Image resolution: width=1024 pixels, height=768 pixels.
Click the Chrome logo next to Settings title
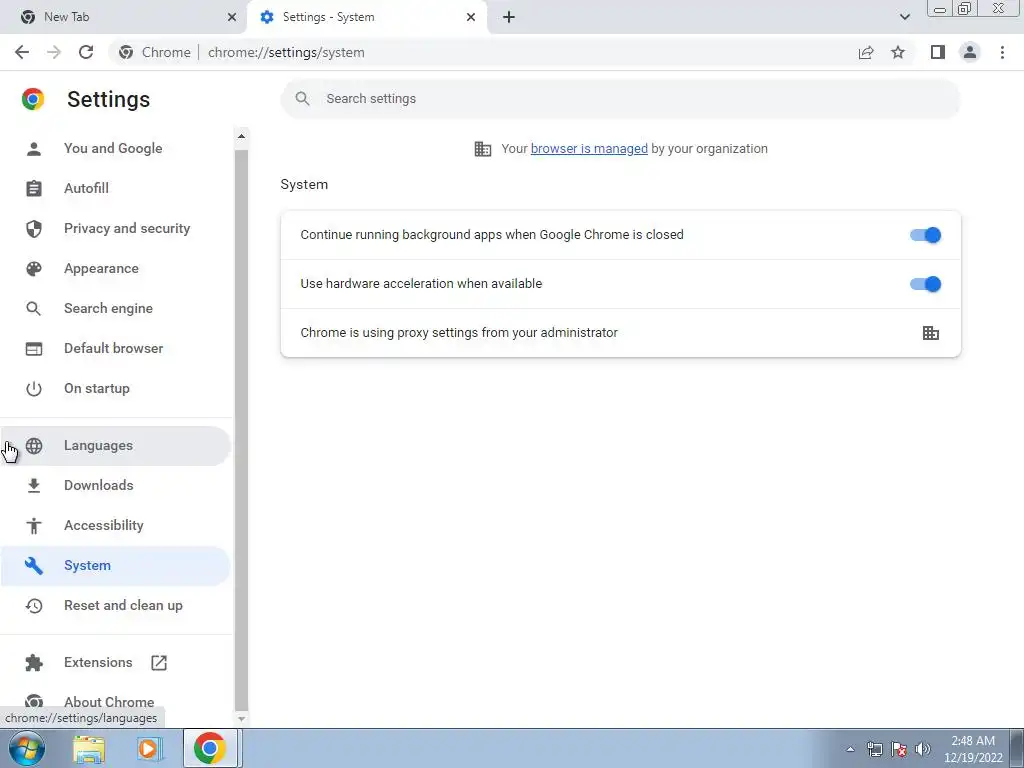click(33, 99)
